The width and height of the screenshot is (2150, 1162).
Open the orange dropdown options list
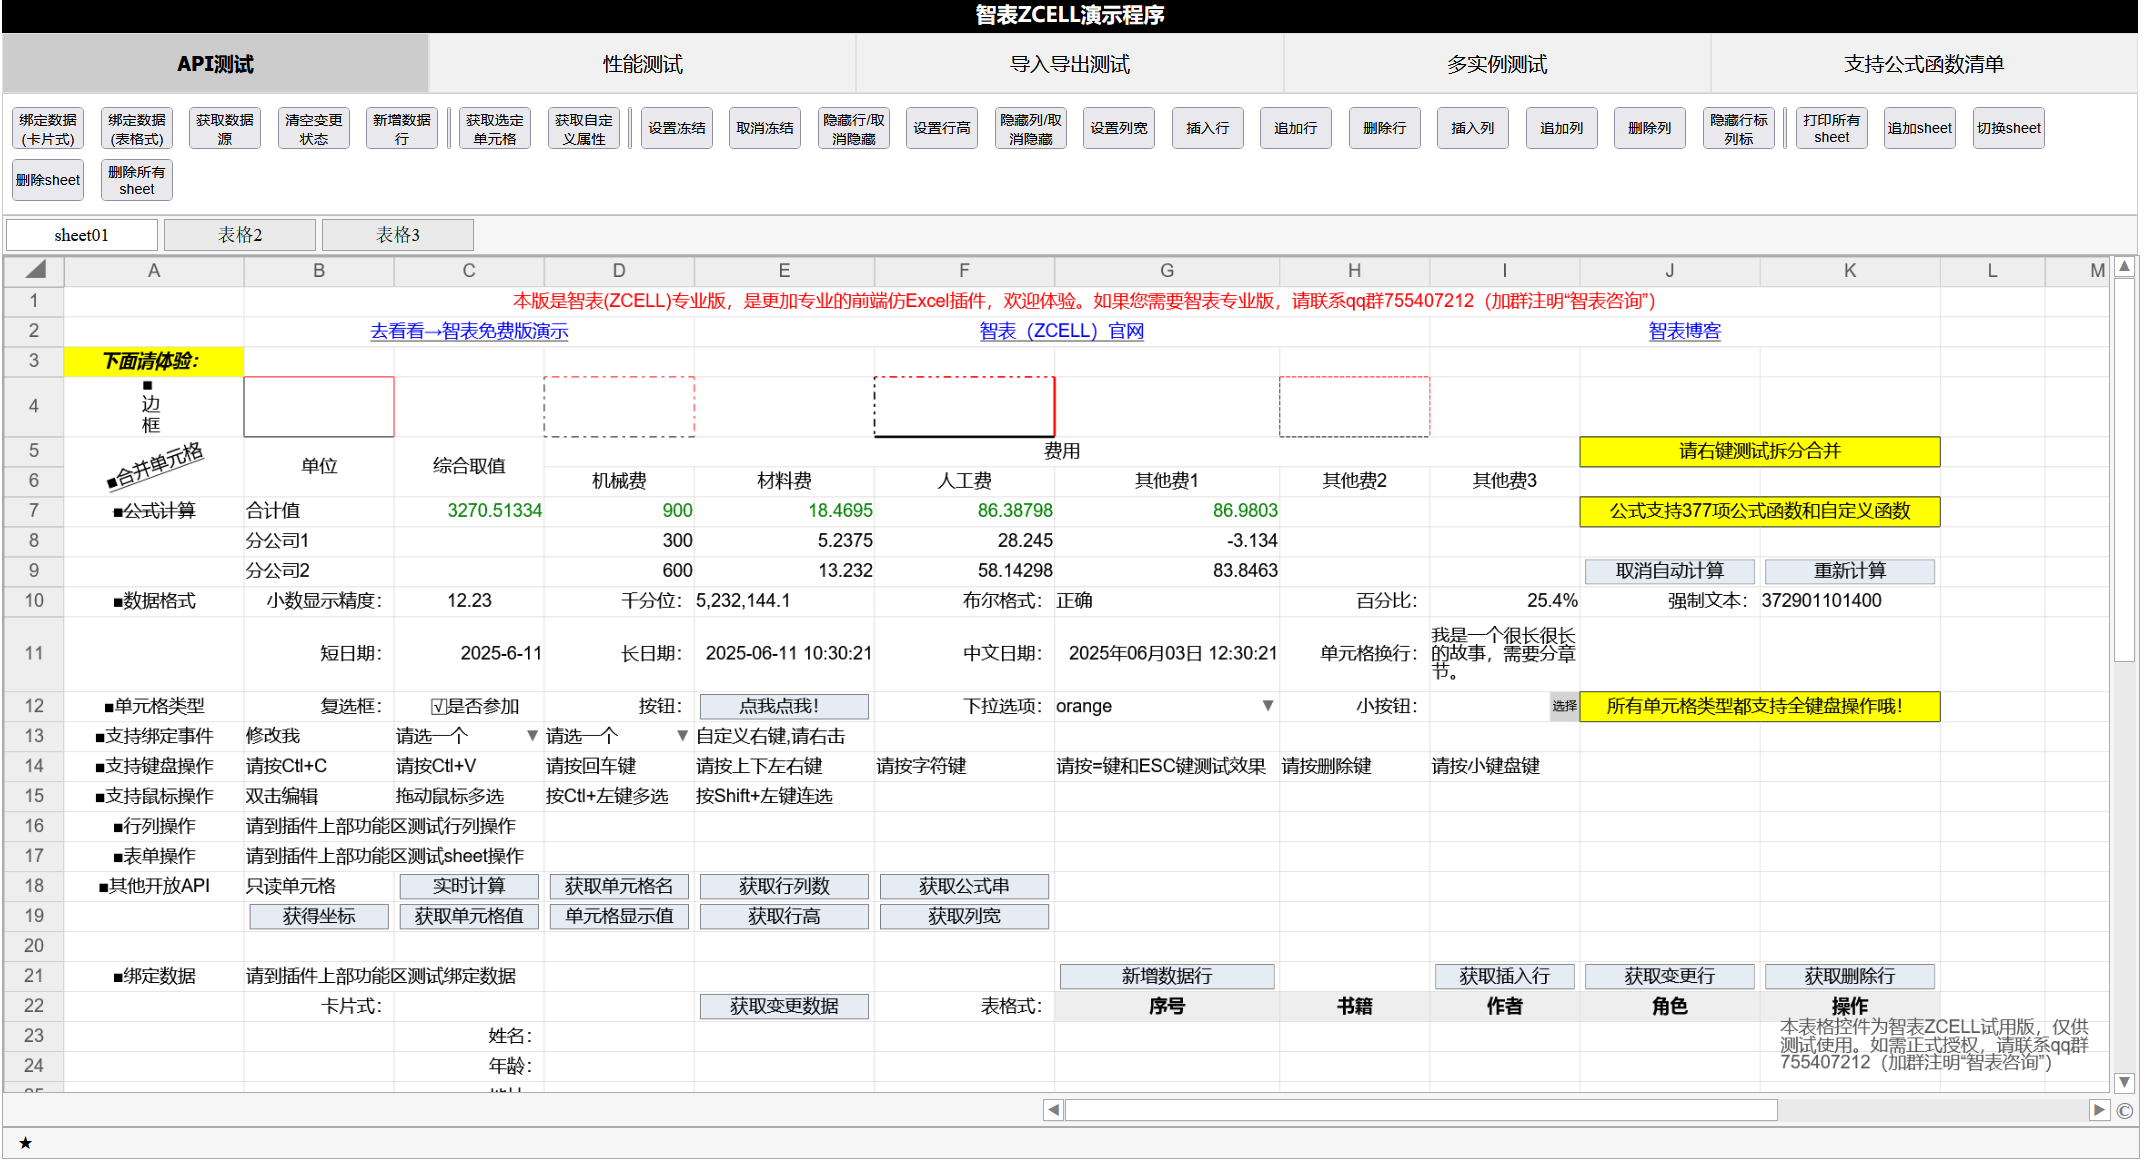tap(1267, 706)
